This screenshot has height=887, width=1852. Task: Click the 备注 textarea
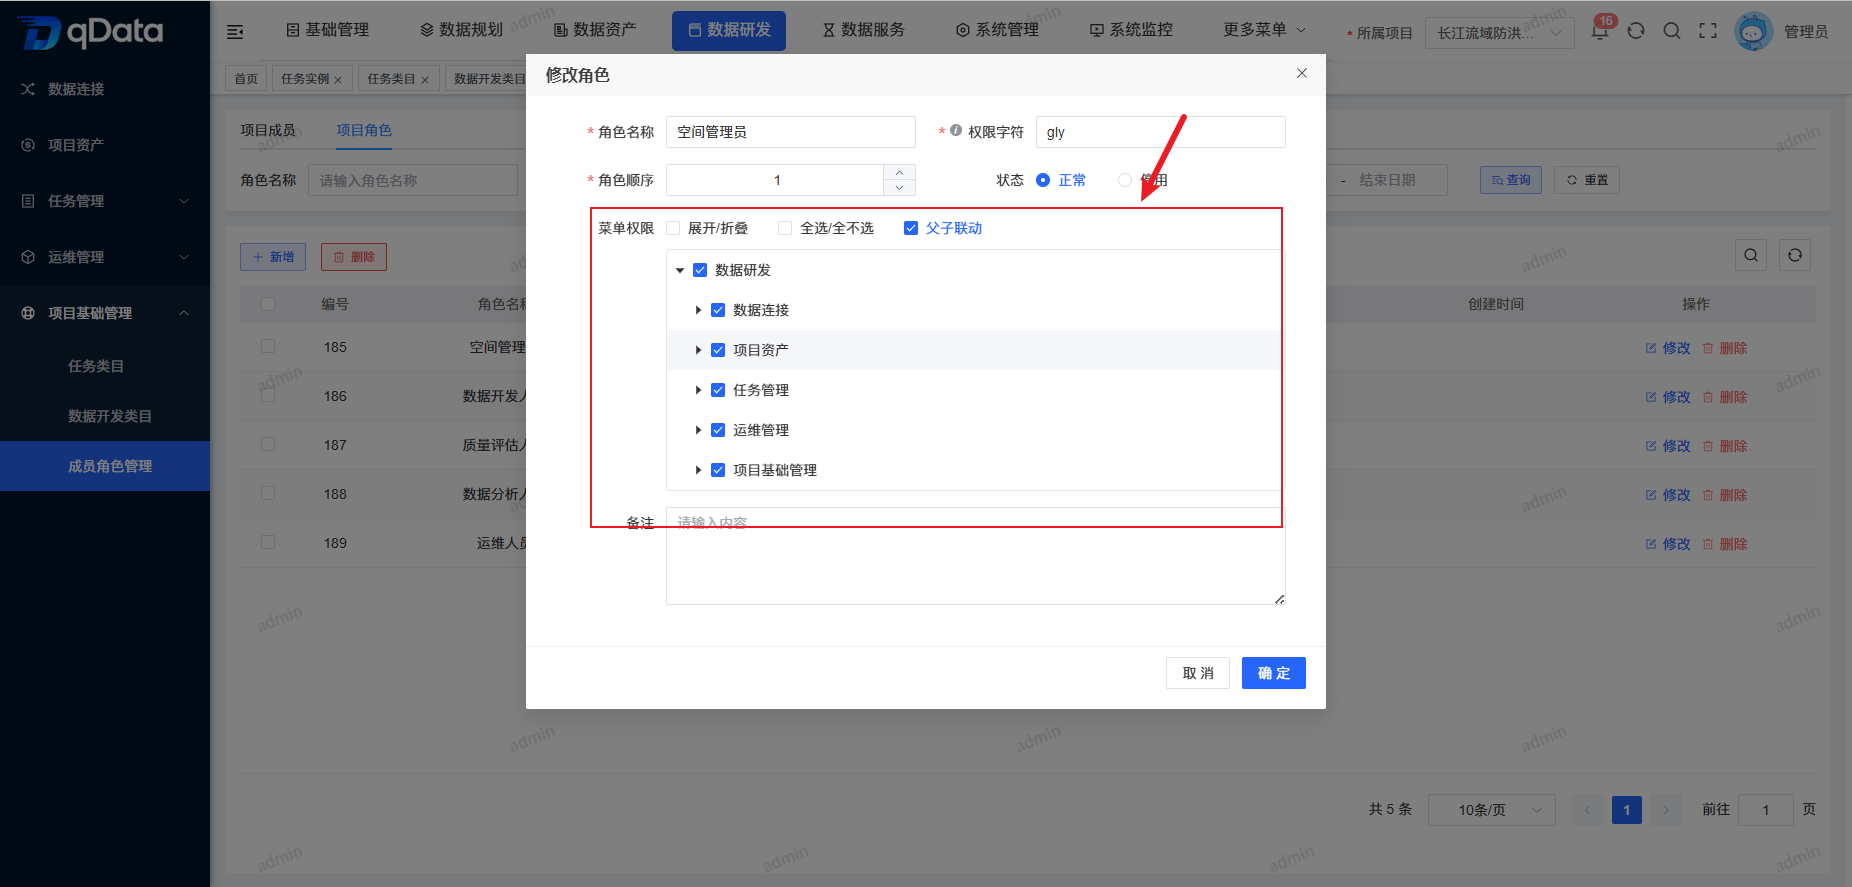point(975,556)
